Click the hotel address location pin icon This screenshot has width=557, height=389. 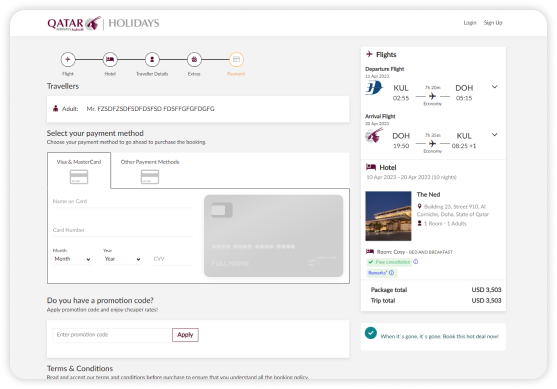[x=420, y=206]
